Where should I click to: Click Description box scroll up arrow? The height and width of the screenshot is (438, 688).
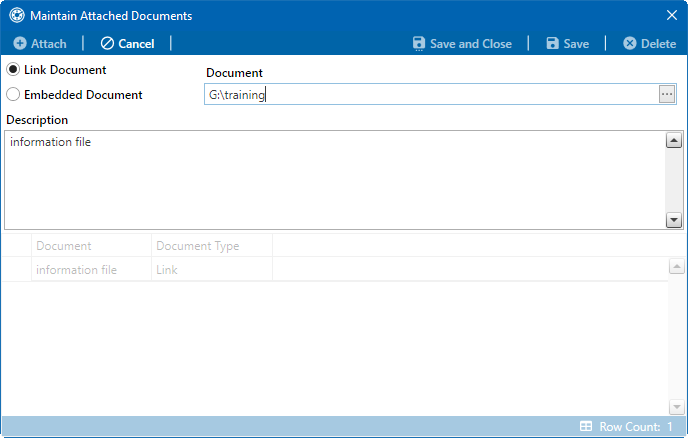click(674, 140)
